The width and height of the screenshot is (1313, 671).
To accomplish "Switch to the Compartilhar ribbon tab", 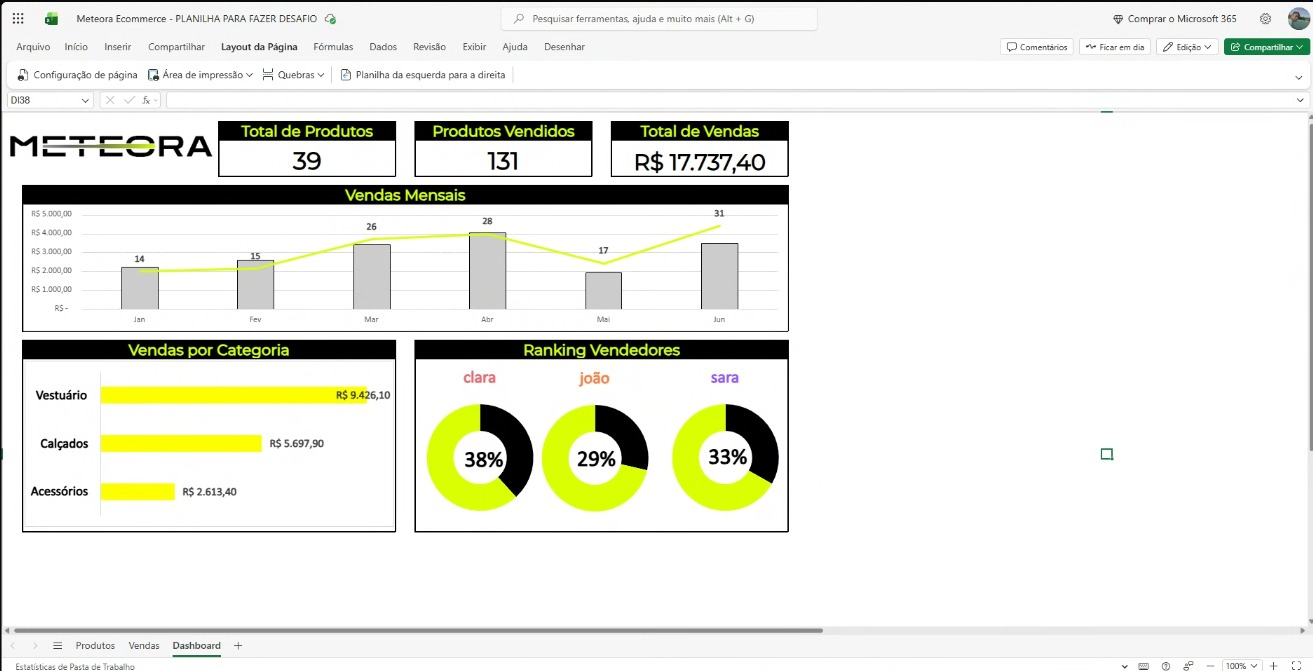I will tap(177, 47).
